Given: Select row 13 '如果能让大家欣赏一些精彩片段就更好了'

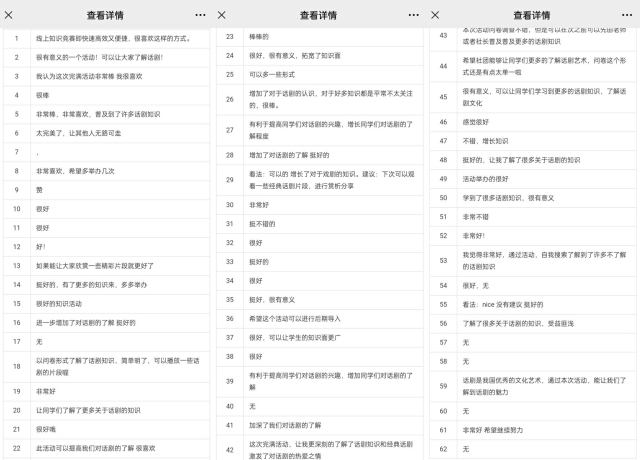Looking at the screenshot, I should (95, 266).
